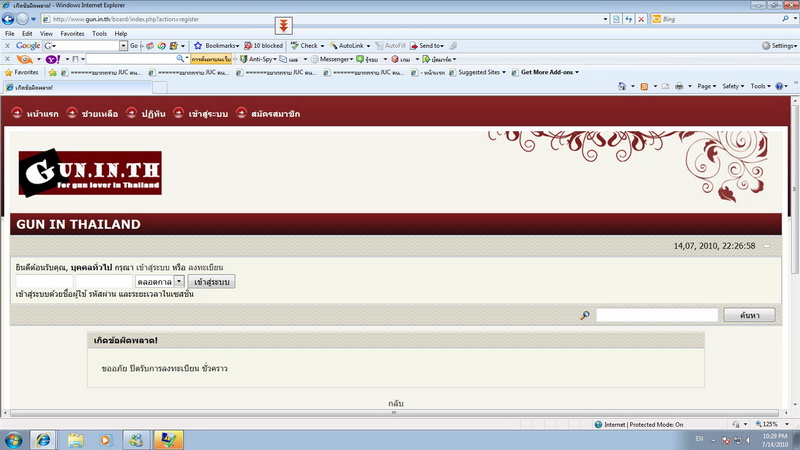Open the Favorites menu in menu bar
This screenshot has width=800, height=450.
point(71,33)
